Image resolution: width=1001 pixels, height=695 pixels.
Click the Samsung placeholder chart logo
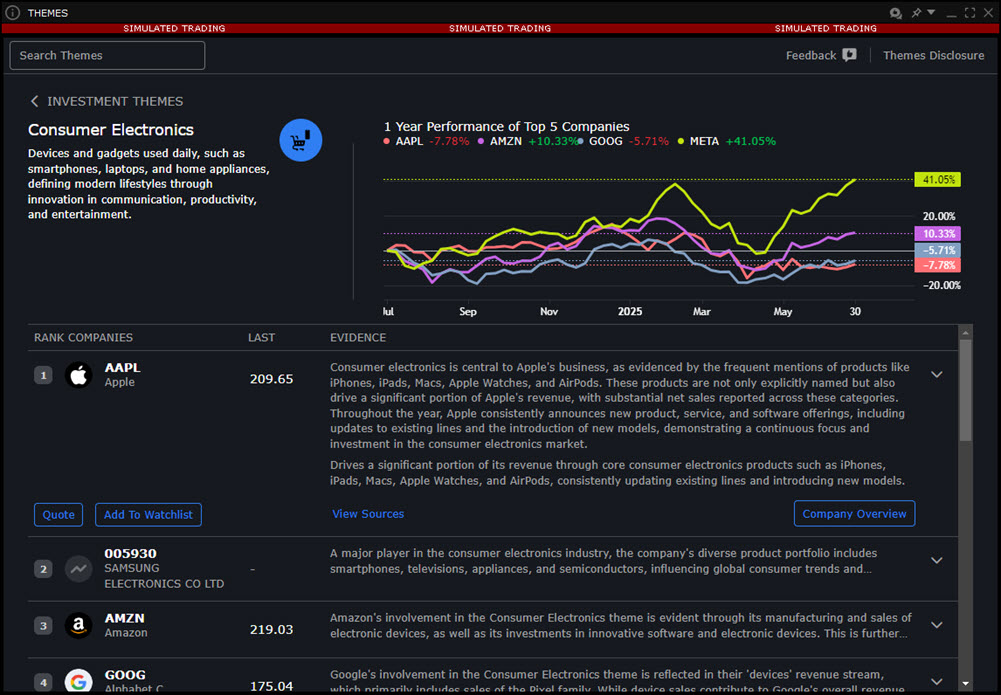(x=79, y=569)
